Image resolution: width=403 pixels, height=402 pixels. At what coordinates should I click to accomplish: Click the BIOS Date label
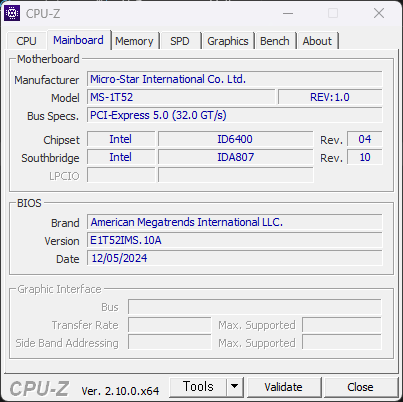(x=68, y=259)
